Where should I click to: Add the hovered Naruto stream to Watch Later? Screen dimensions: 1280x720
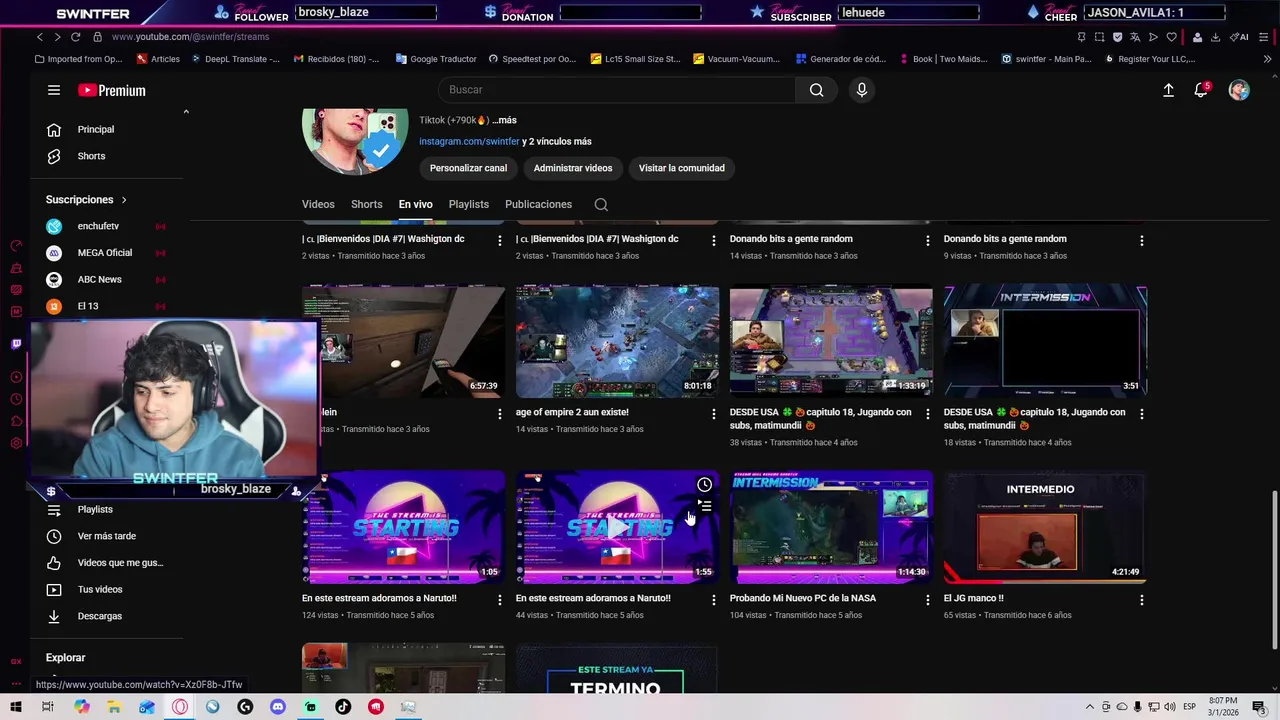(x=704, y=485)
